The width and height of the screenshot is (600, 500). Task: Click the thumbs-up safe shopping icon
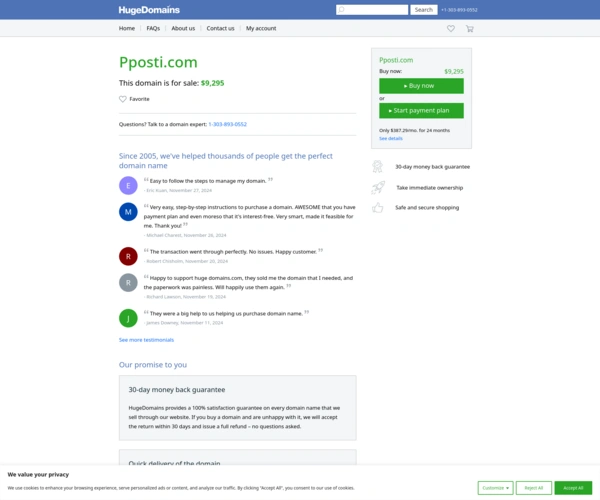pos(378,208)
